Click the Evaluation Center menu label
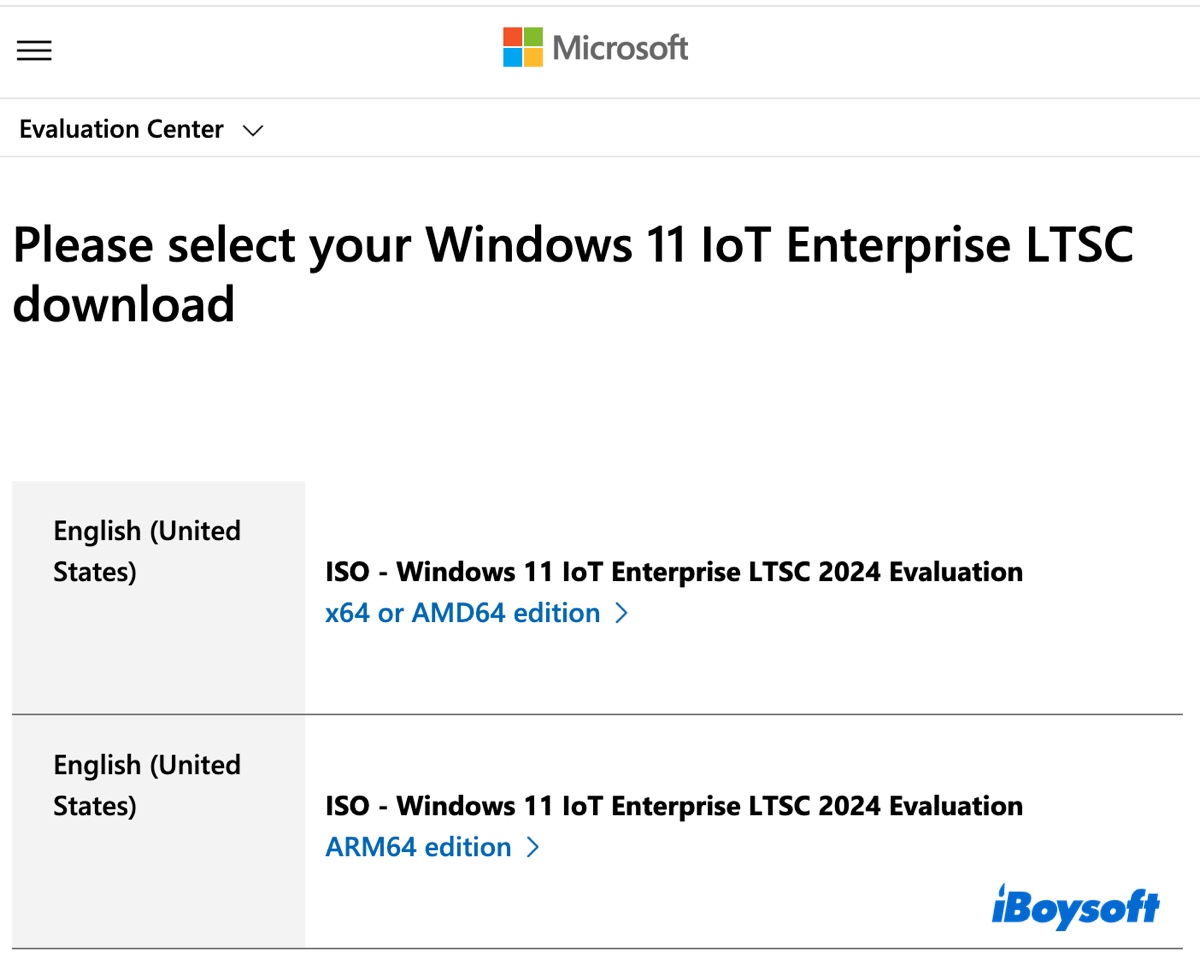The height and width of the screenshot is (964, 1200). 121,129
